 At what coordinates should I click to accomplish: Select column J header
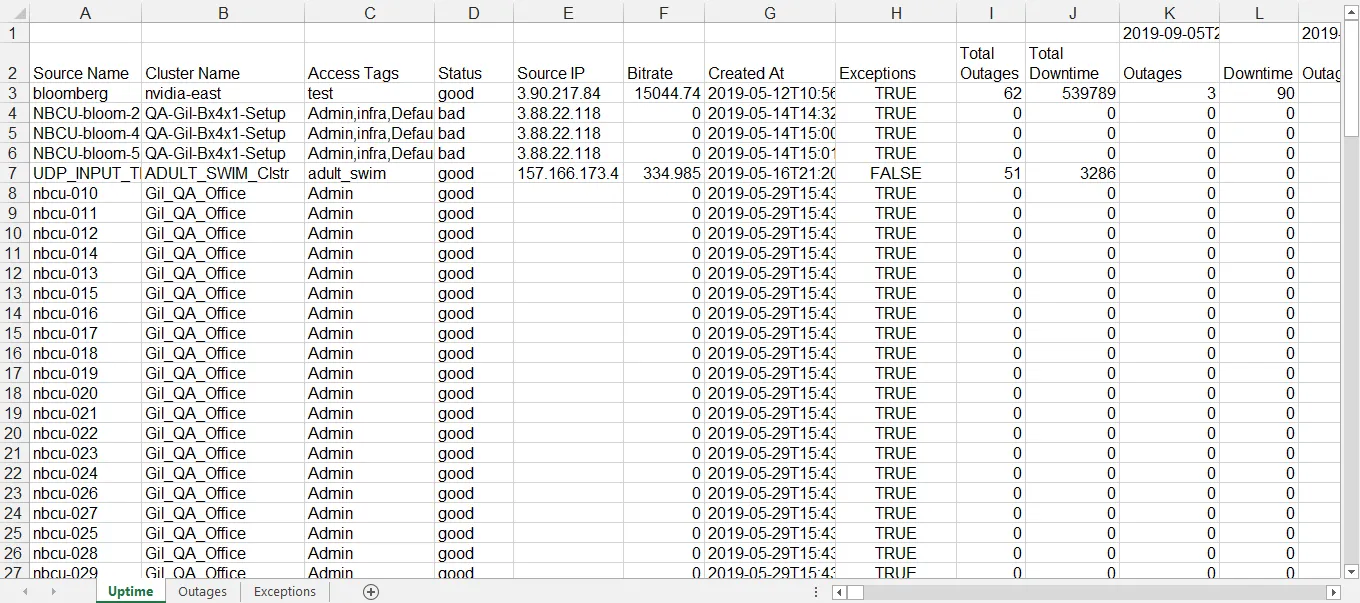pyautogui.click(x=1073, y=13)
